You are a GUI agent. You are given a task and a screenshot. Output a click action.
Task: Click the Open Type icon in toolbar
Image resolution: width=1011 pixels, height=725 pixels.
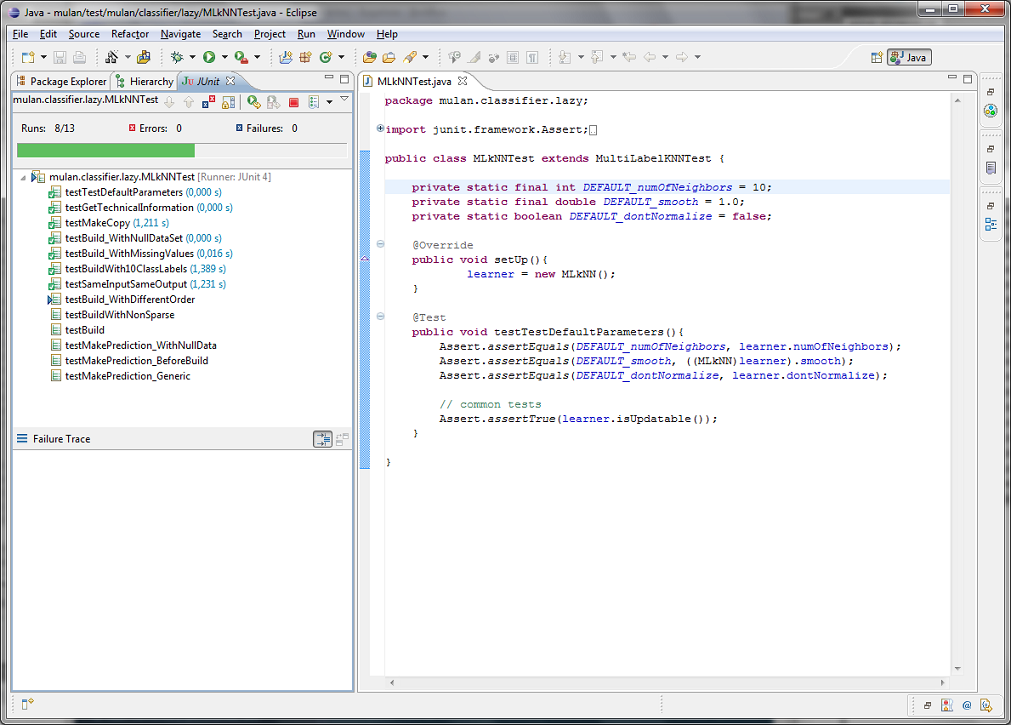370,58
